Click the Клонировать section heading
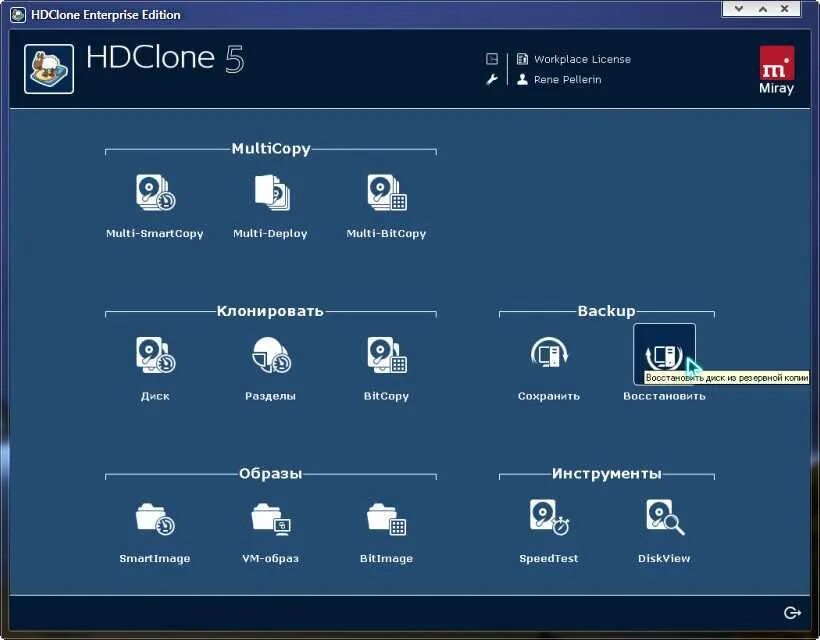 point(270,311)
